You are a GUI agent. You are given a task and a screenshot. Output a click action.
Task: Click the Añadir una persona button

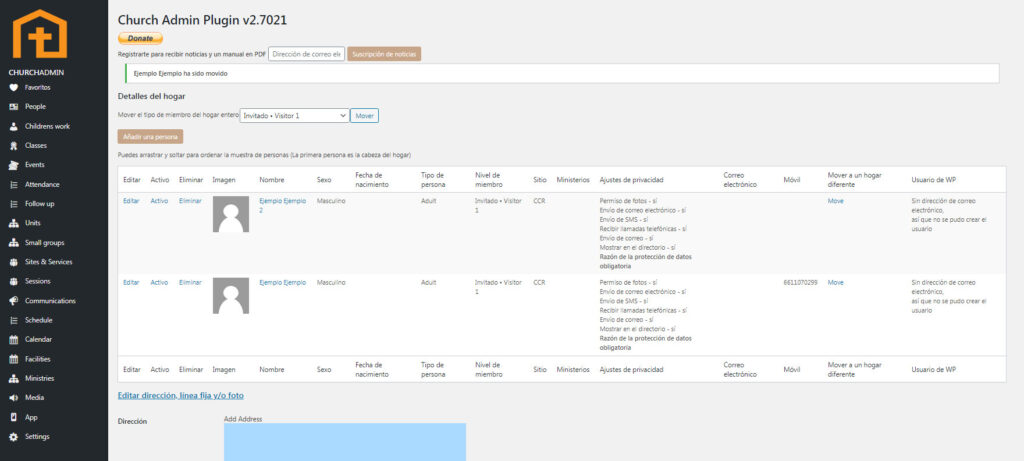pyautogui.click(x=150, y=136)
